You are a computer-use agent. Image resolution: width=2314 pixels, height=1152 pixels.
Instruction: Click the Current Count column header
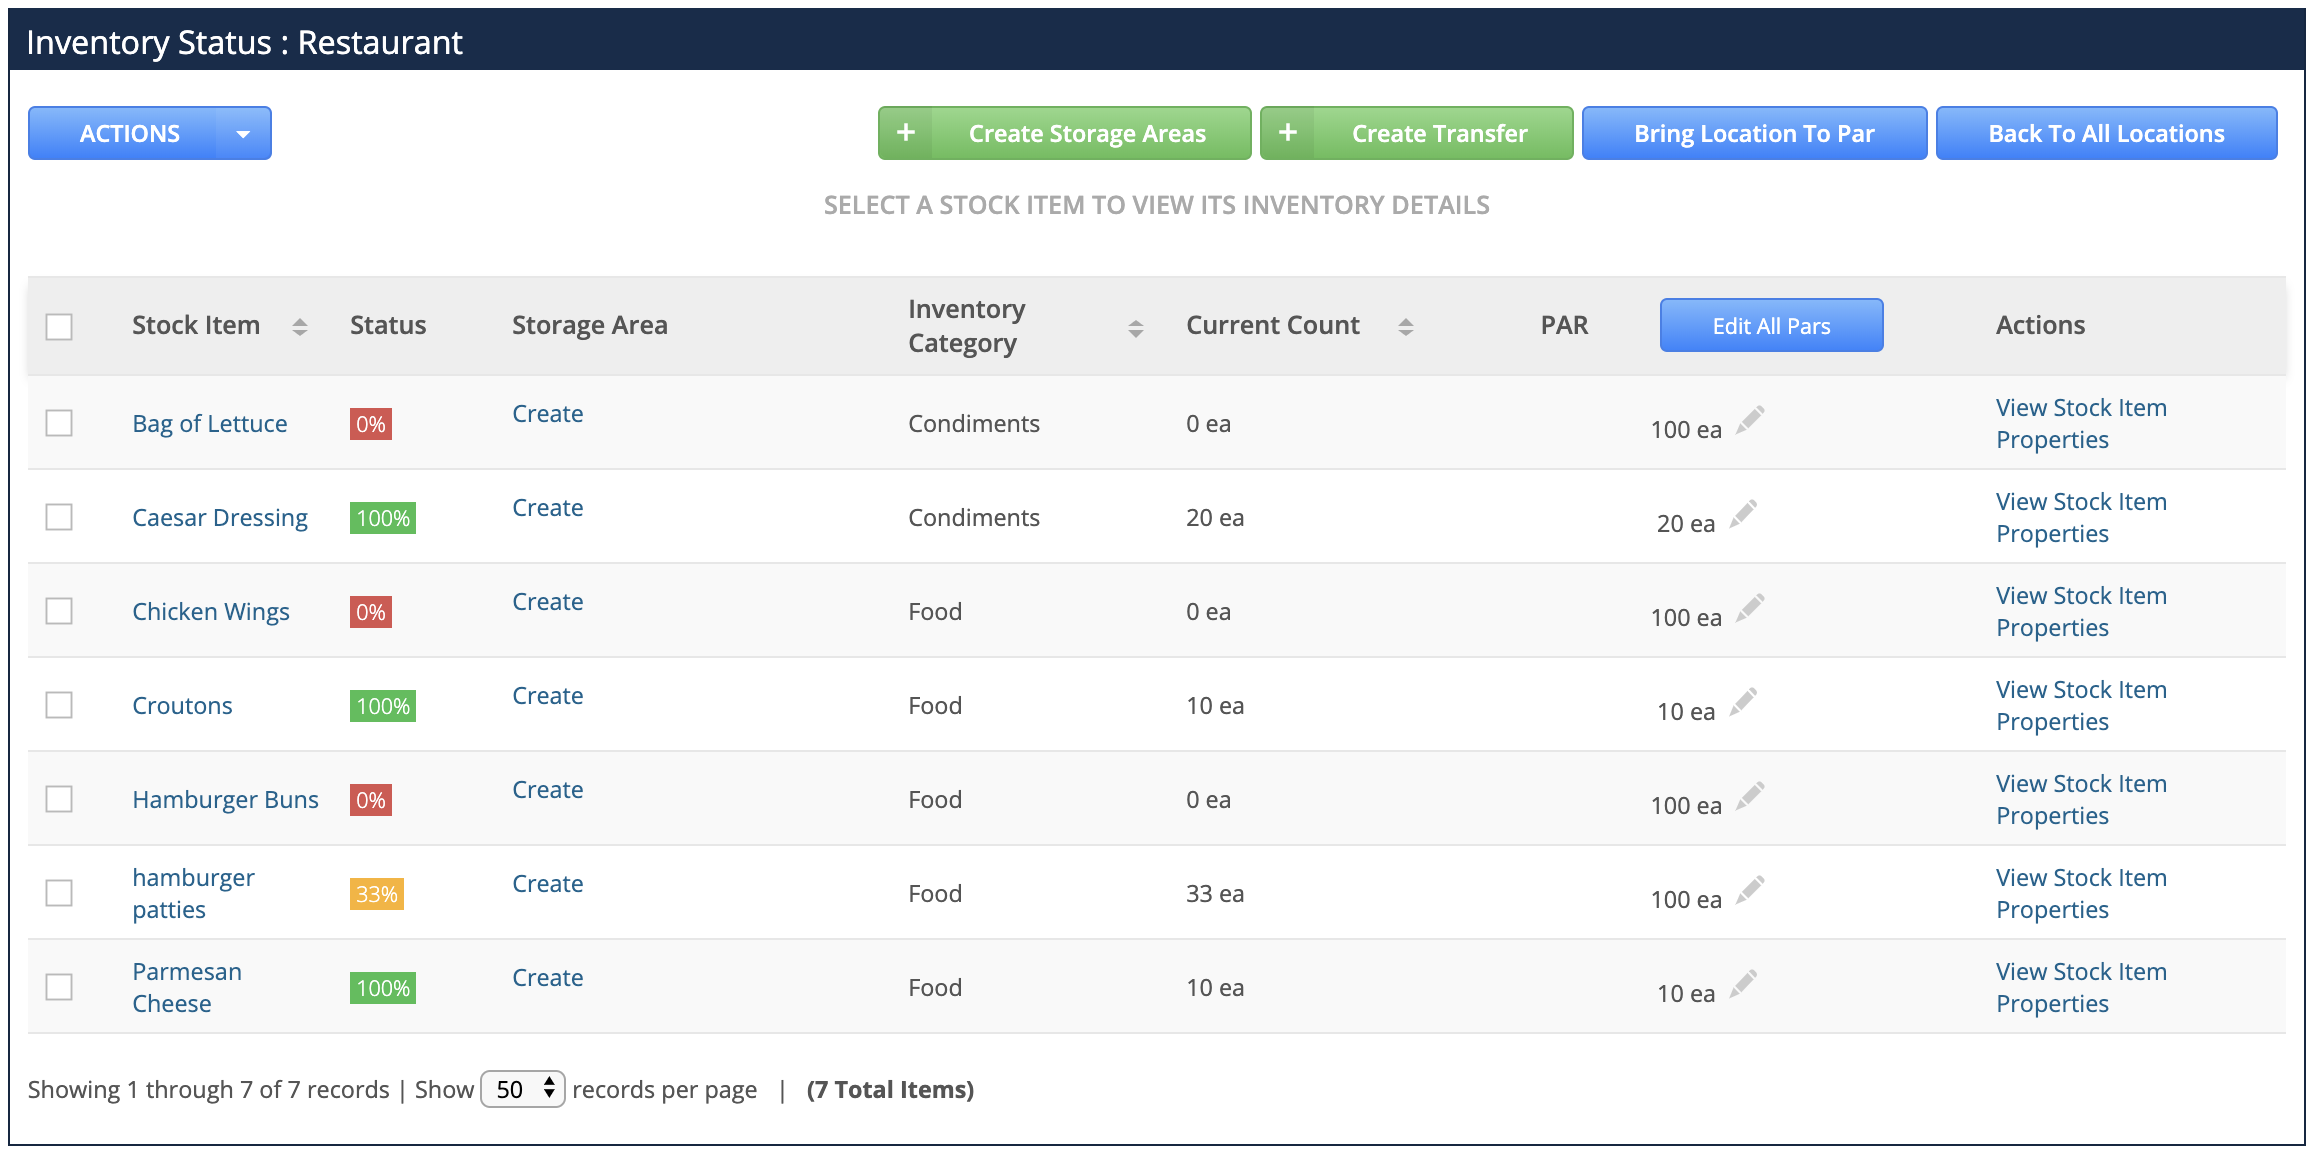(x=1272, y=325)
